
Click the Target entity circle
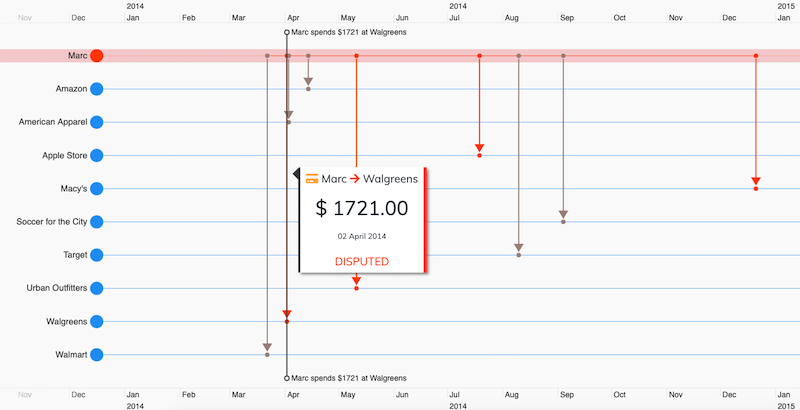tap(96, 255)
